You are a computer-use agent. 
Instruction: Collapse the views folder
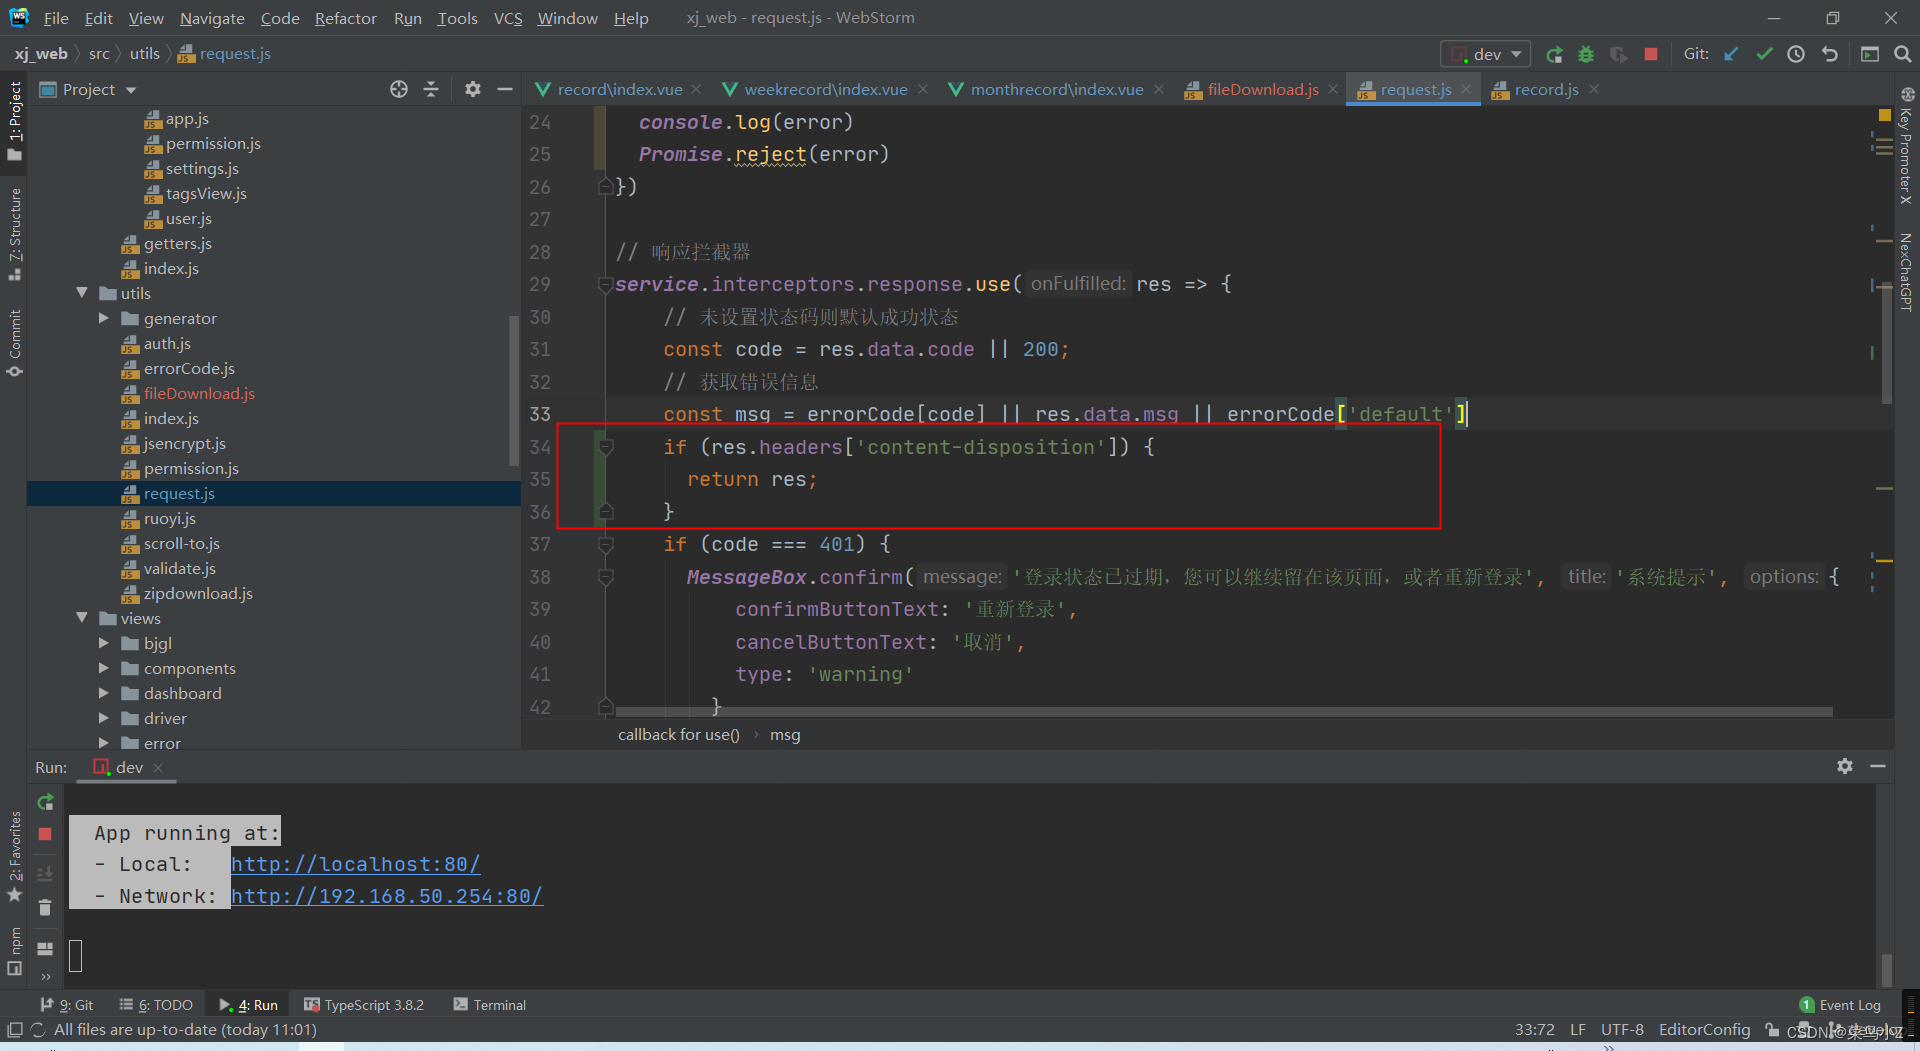[82, 618]
